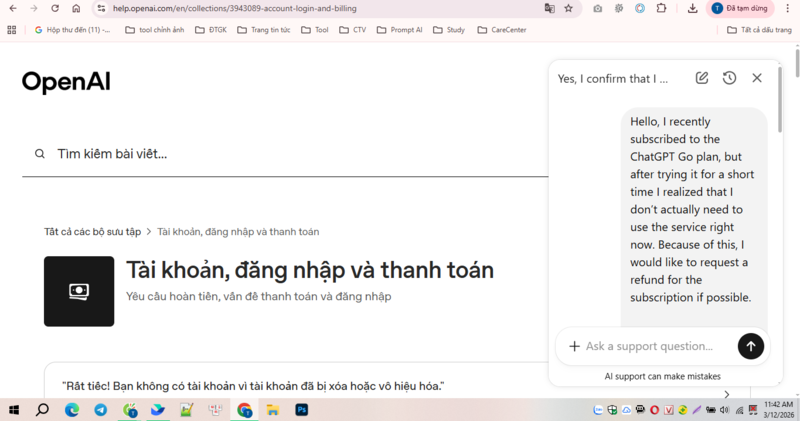Screen dimensions: 800x421
Task: Reload the current page
Action: pos(55,8)
